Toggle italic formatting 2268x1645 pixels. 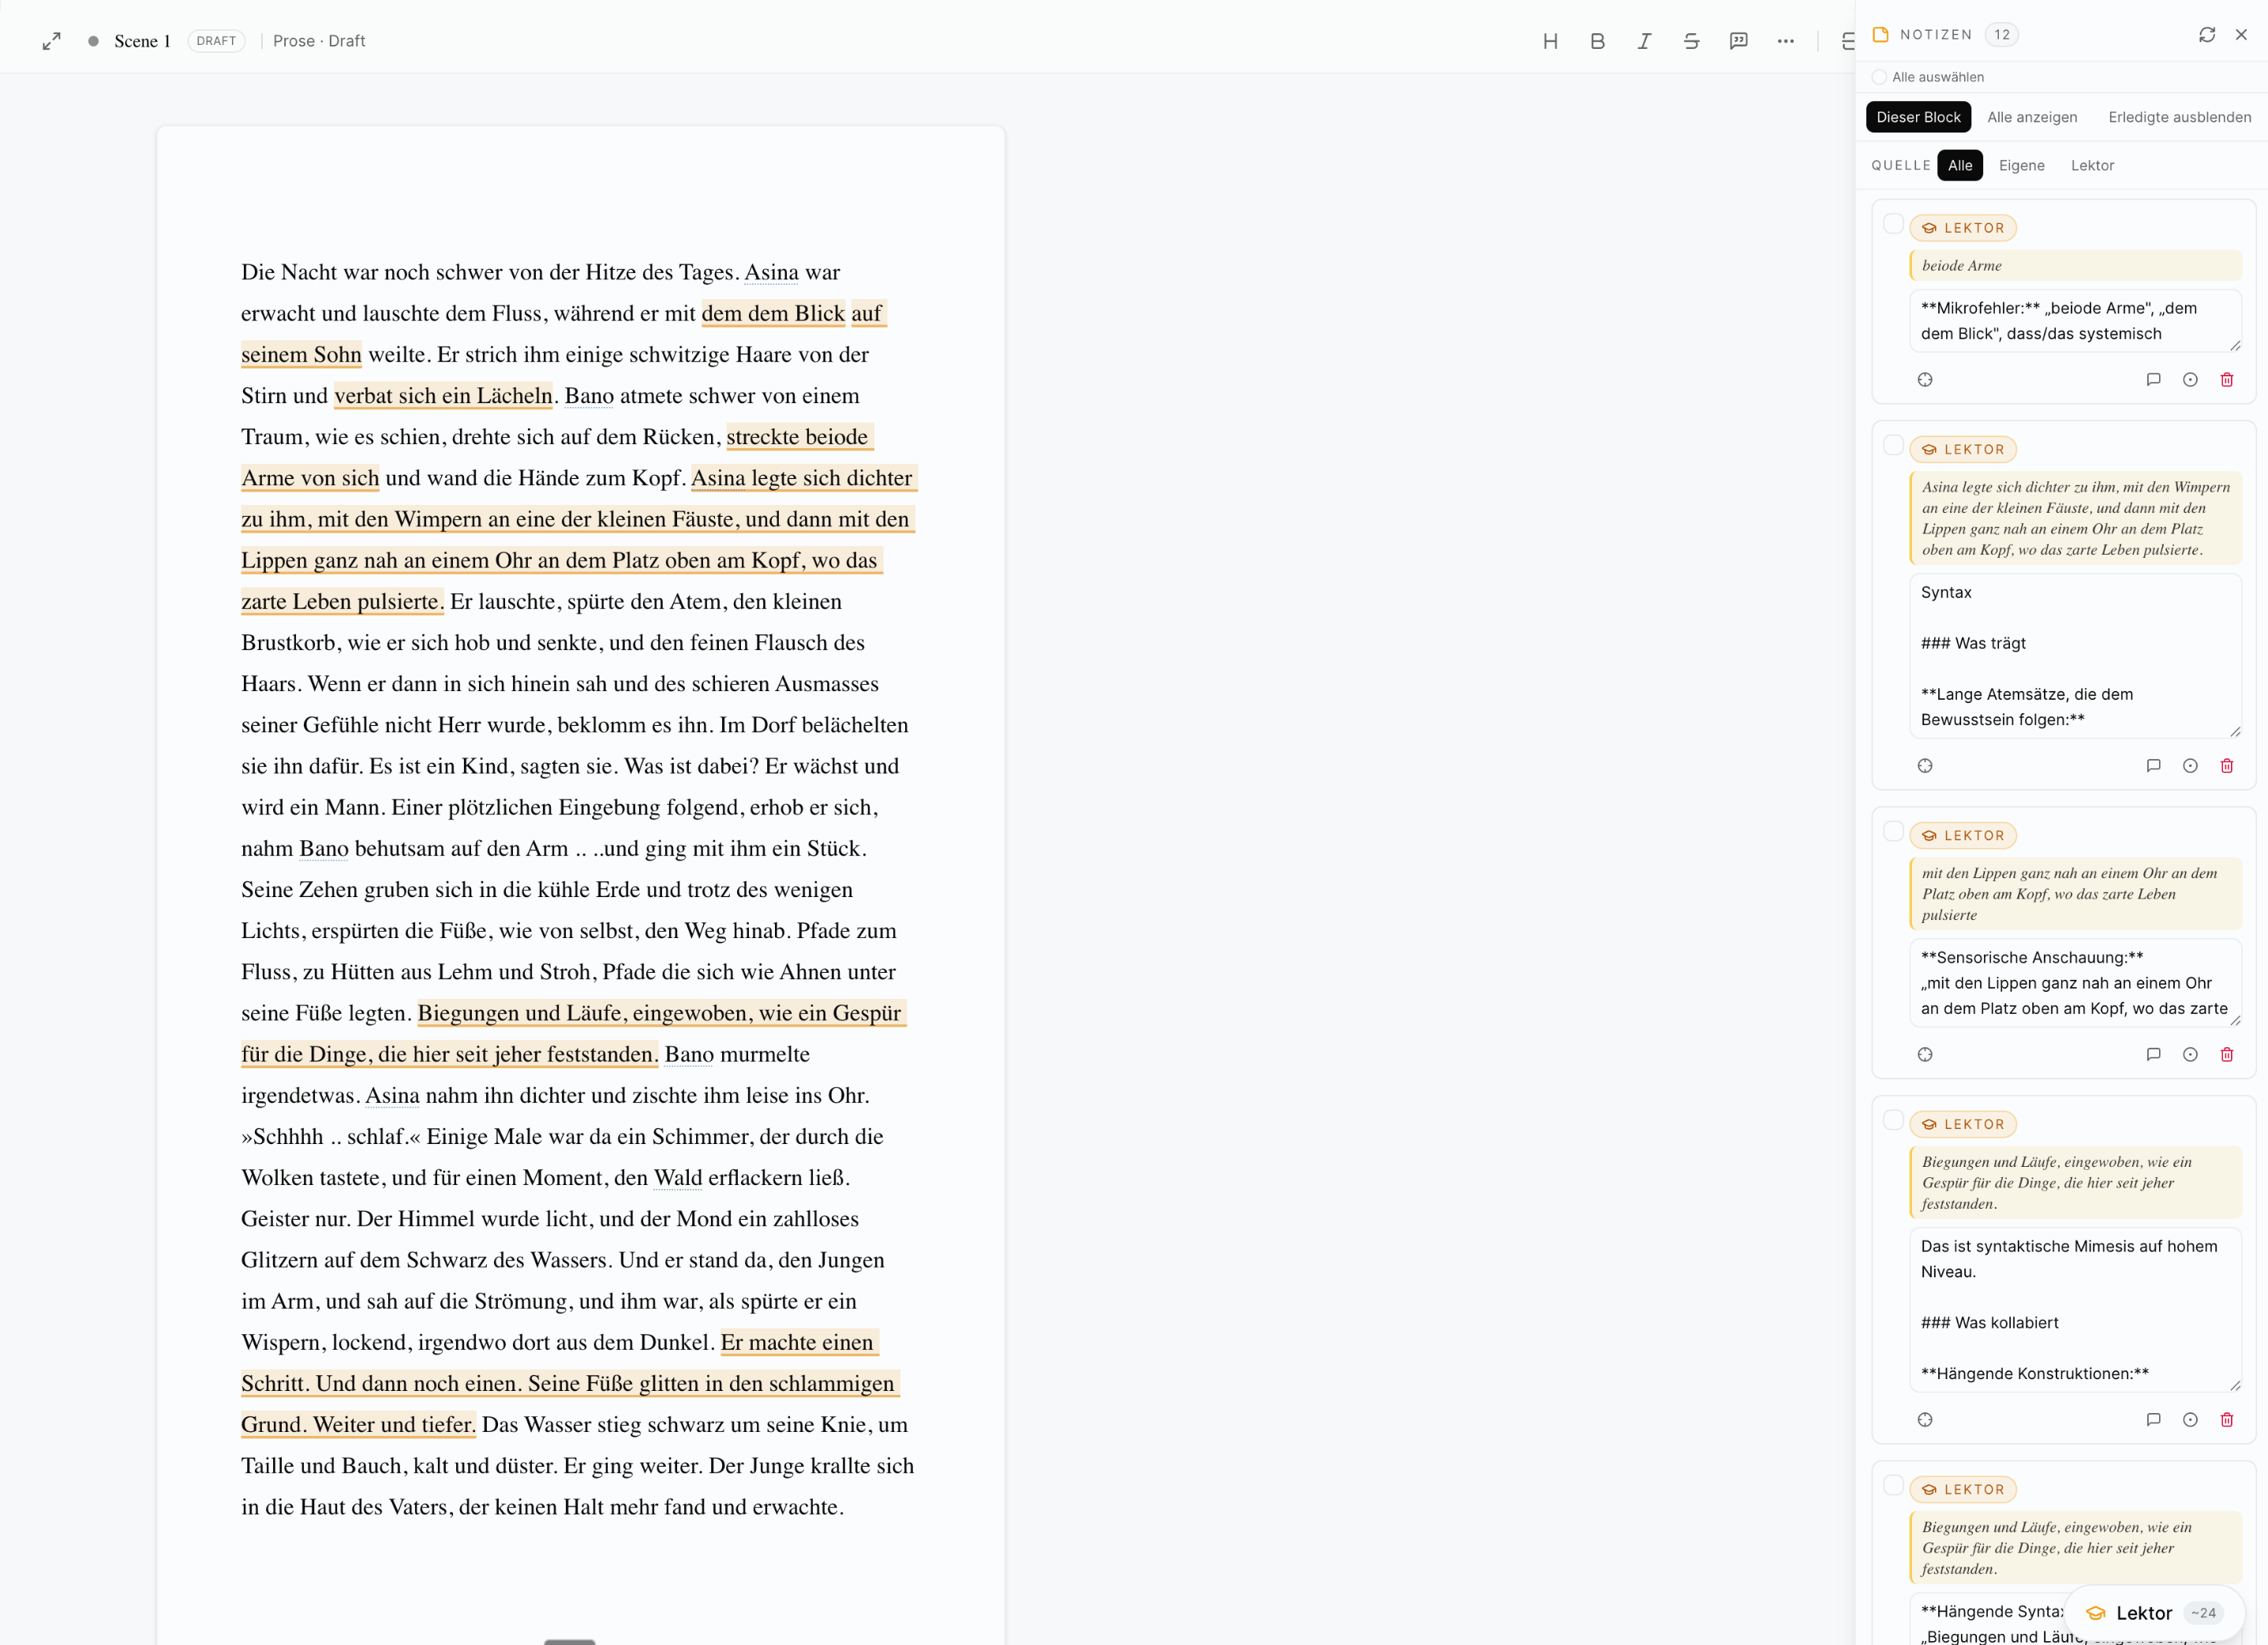(x=1644, y=41)
